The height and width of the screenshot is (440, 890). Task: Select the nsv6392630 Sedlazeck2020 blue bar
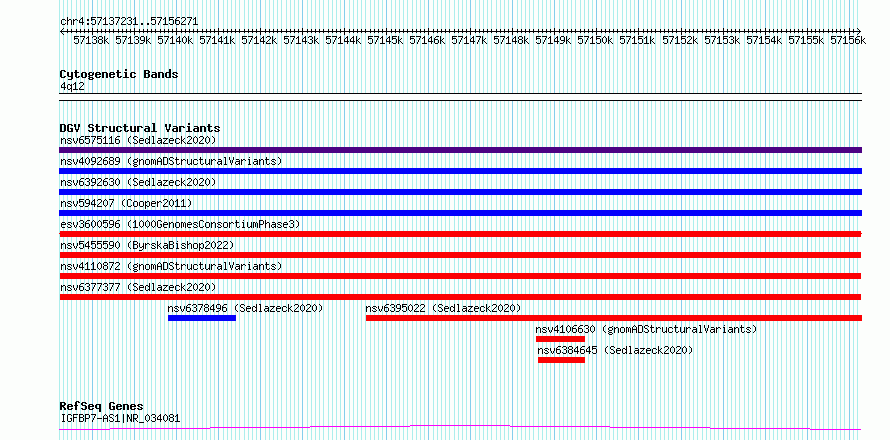(x=460, y=192)
